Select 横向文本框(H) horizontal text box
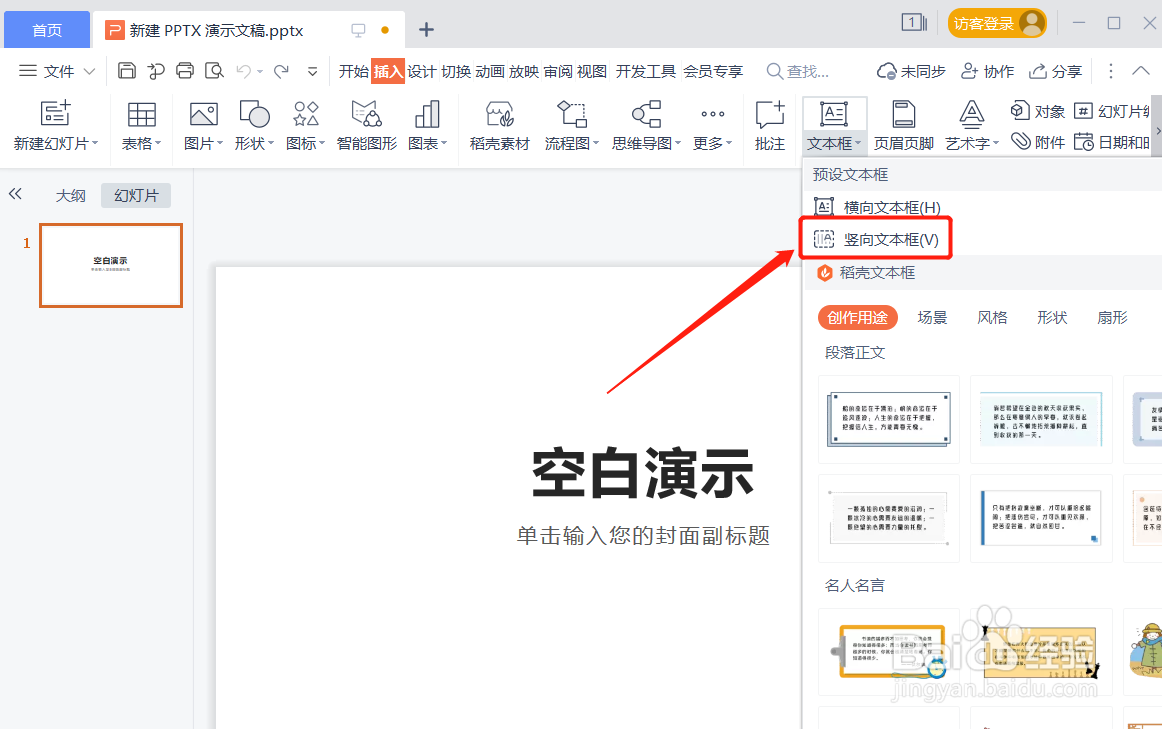 (x=877, y=207)
